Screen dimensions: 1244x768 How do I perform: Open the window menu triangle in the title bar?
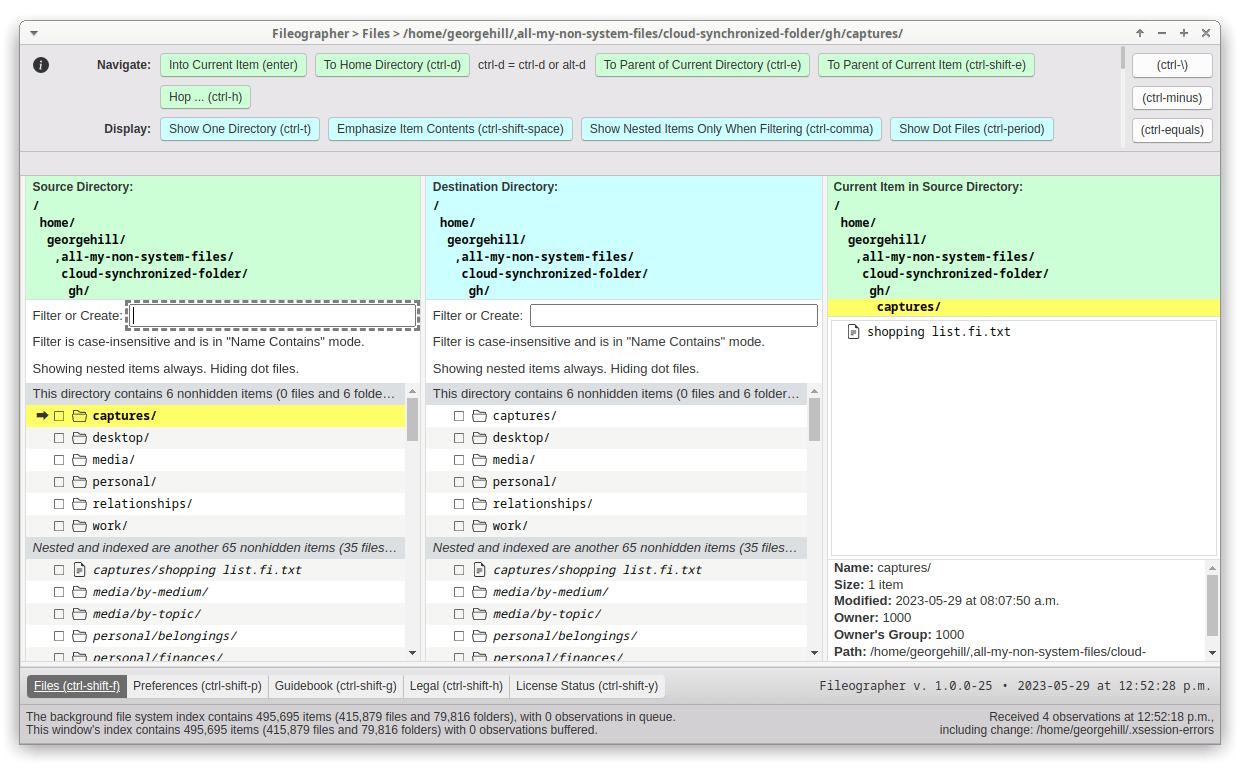coord(34,33)
